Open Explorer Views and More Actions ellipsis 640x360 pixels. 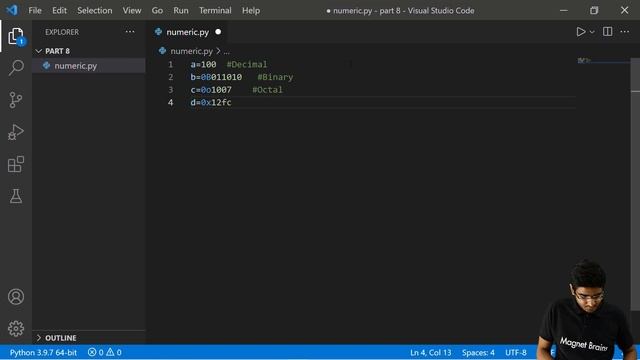point(130,32)
